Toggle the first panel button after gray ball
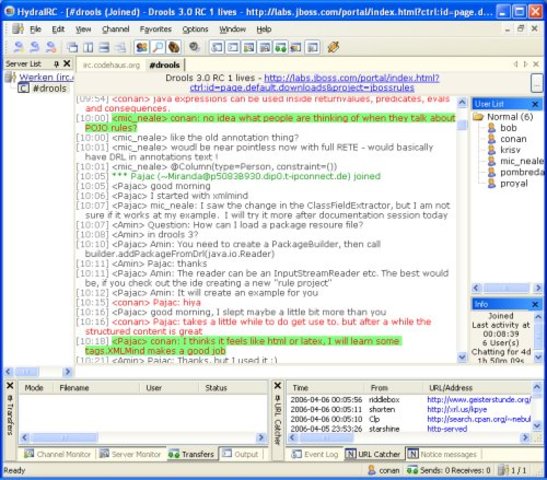547x480 pixels. (217, 47)
